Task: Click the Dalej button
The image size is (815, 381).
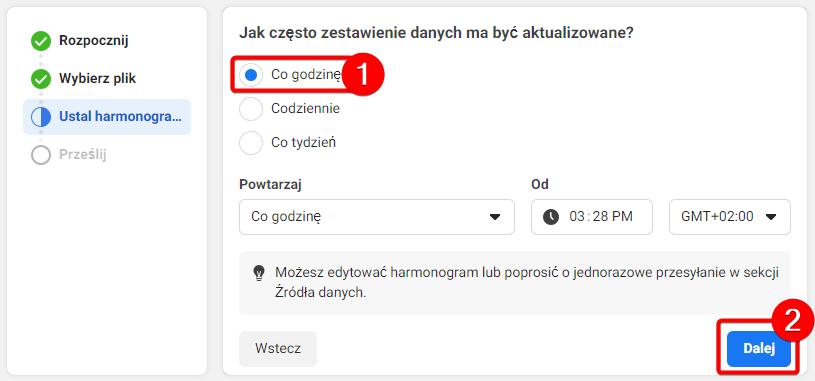Action: 759,349
